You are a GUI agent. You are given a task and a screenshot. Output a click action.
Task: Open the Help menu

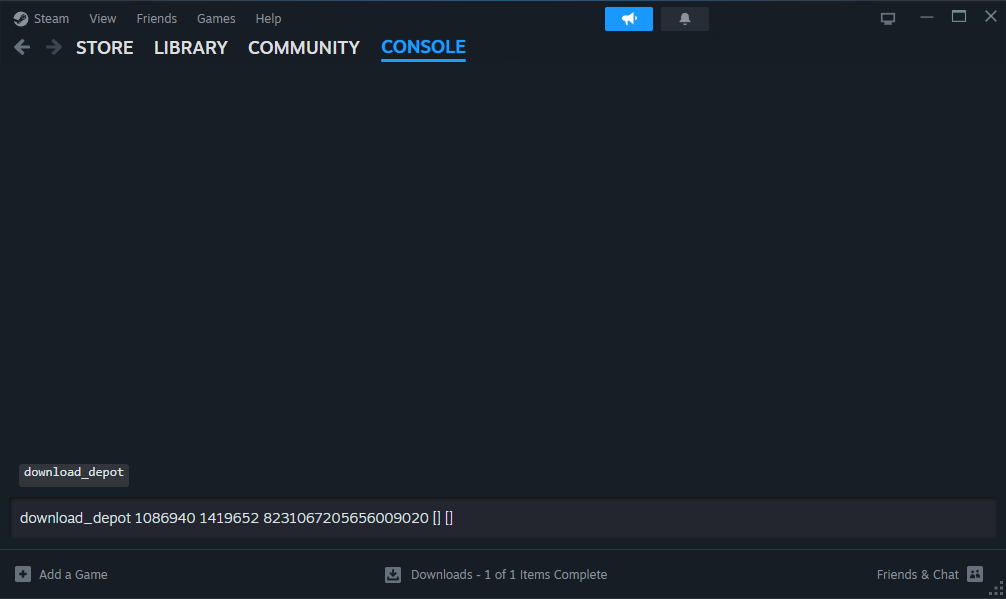point(268,18)
